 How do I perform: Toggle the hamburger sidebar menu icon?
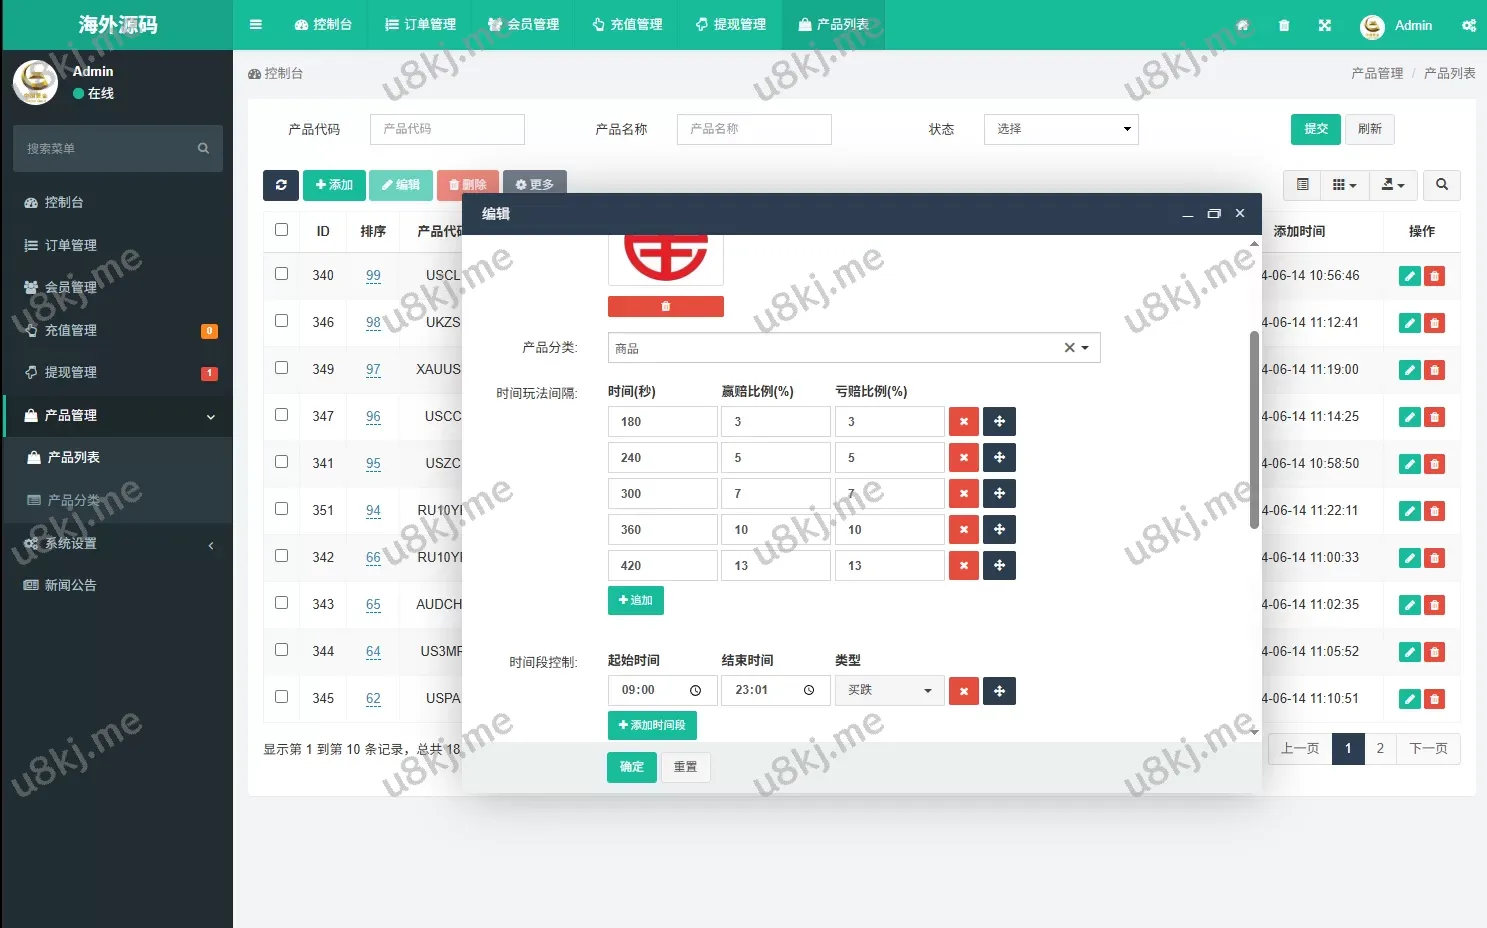point(256,25)
